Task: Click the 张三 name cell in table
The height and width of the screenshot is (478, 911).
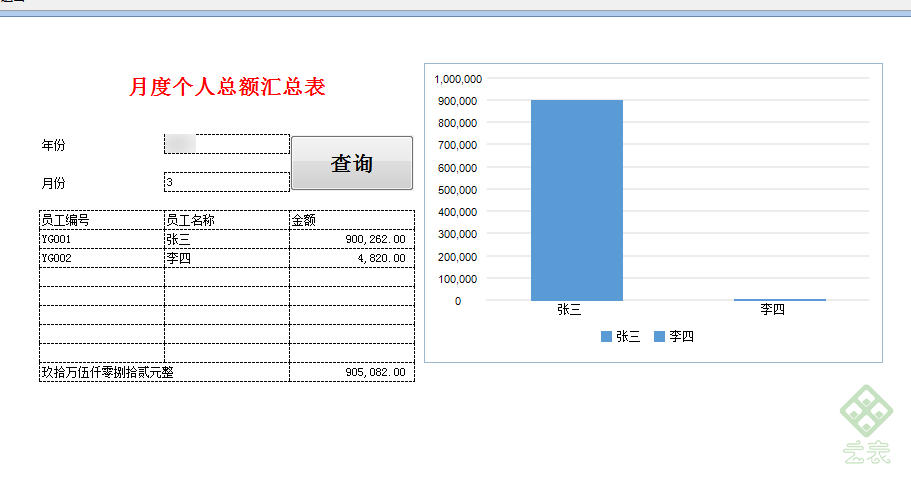Action: pos(227,239)
